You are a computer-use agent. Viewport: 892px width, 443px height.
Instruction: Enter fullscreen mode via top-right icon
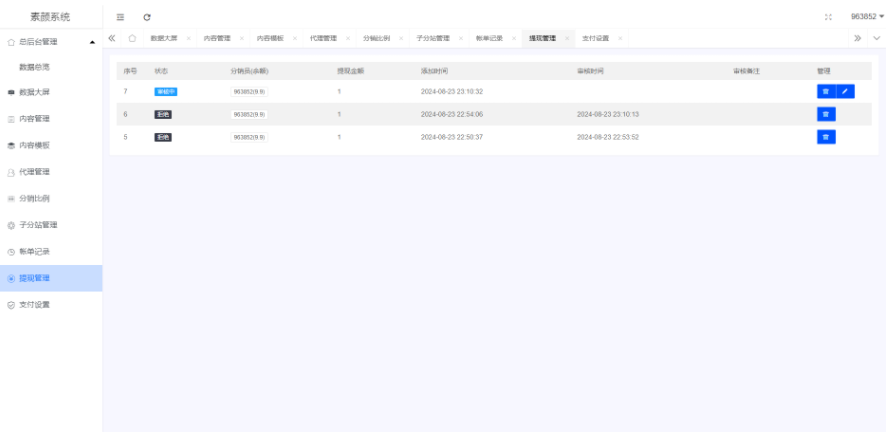[x=828, y=17]
